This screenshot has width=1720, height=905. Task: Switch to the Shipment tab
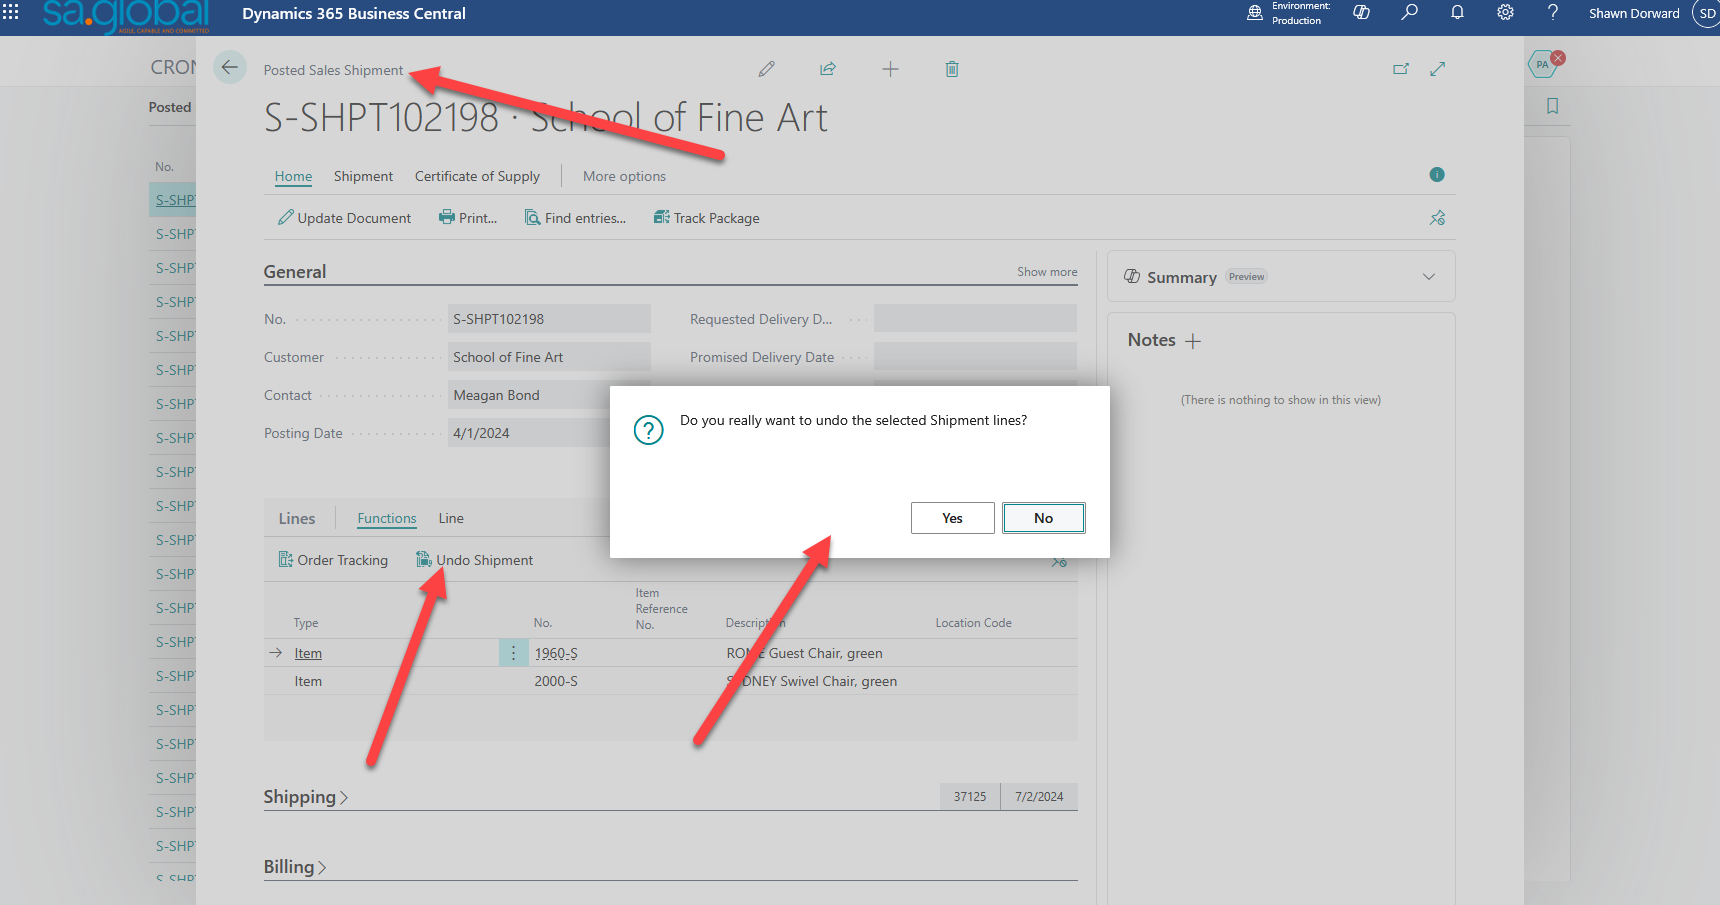[x=362, y=176]
